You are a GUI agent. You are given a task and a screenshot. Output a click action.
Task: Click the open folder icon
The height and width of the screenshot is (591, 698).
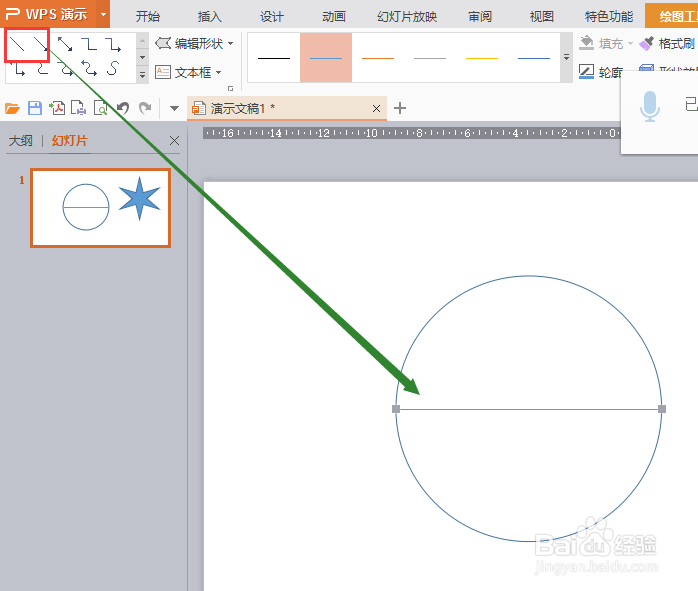pyautogui.click(x=12, y=108)
